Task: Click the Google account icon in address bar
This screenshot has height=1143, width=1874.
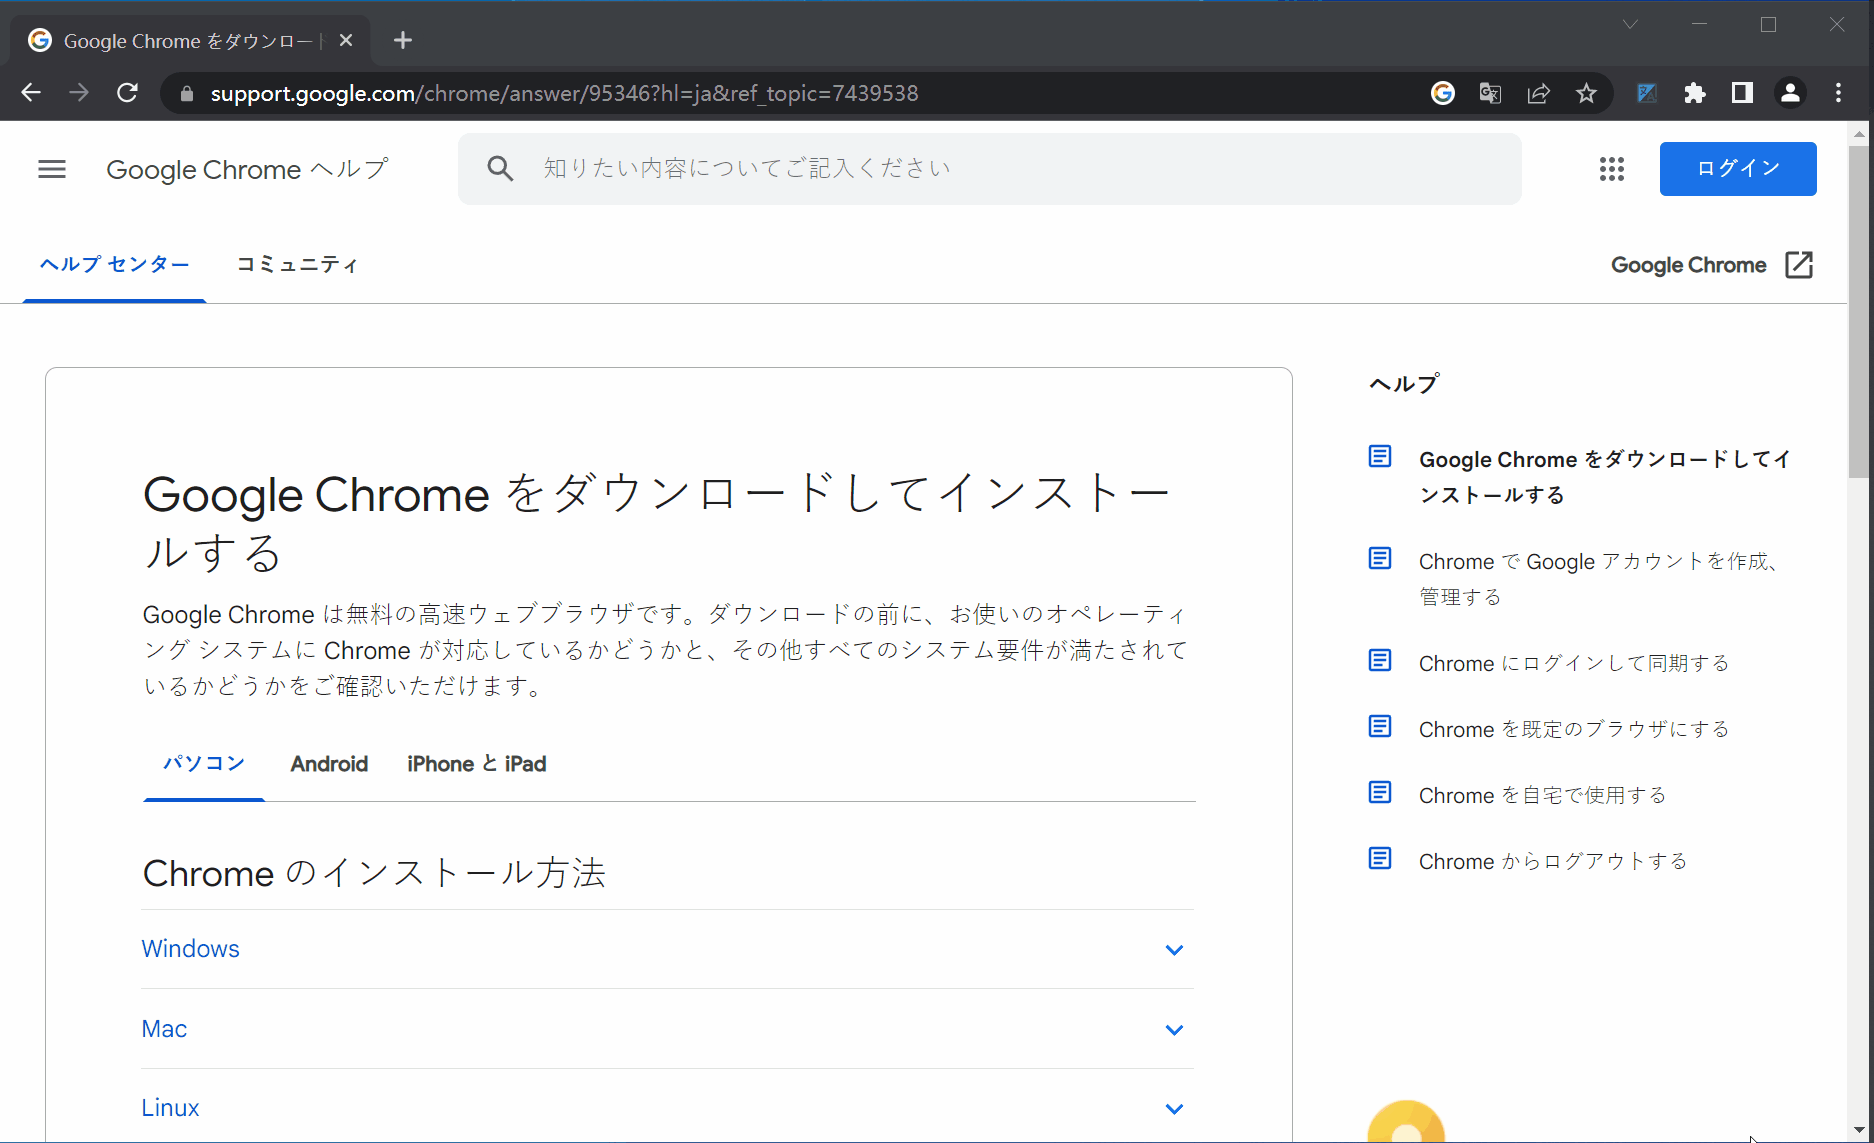Action: (1442, 93)
